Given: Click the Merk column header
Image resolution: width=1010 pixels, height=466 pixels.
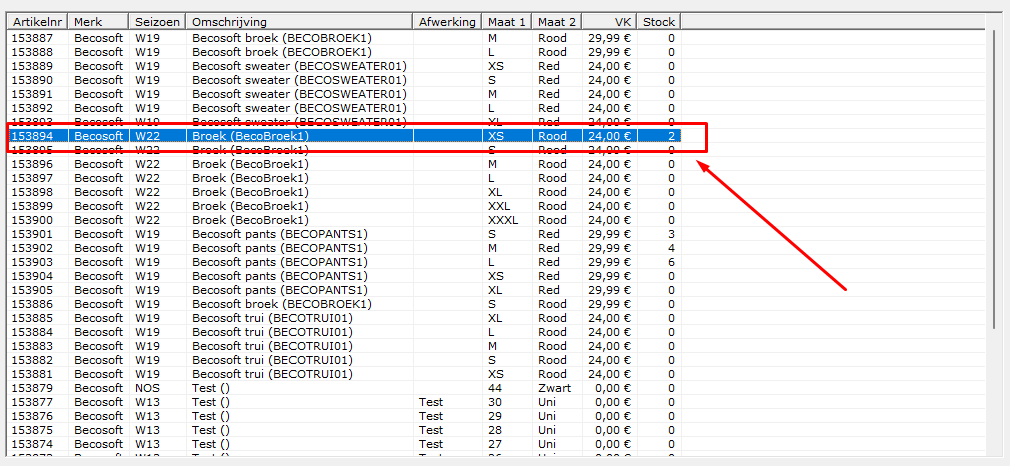Looking at the screenshot, I should click(x=98, y=23).
